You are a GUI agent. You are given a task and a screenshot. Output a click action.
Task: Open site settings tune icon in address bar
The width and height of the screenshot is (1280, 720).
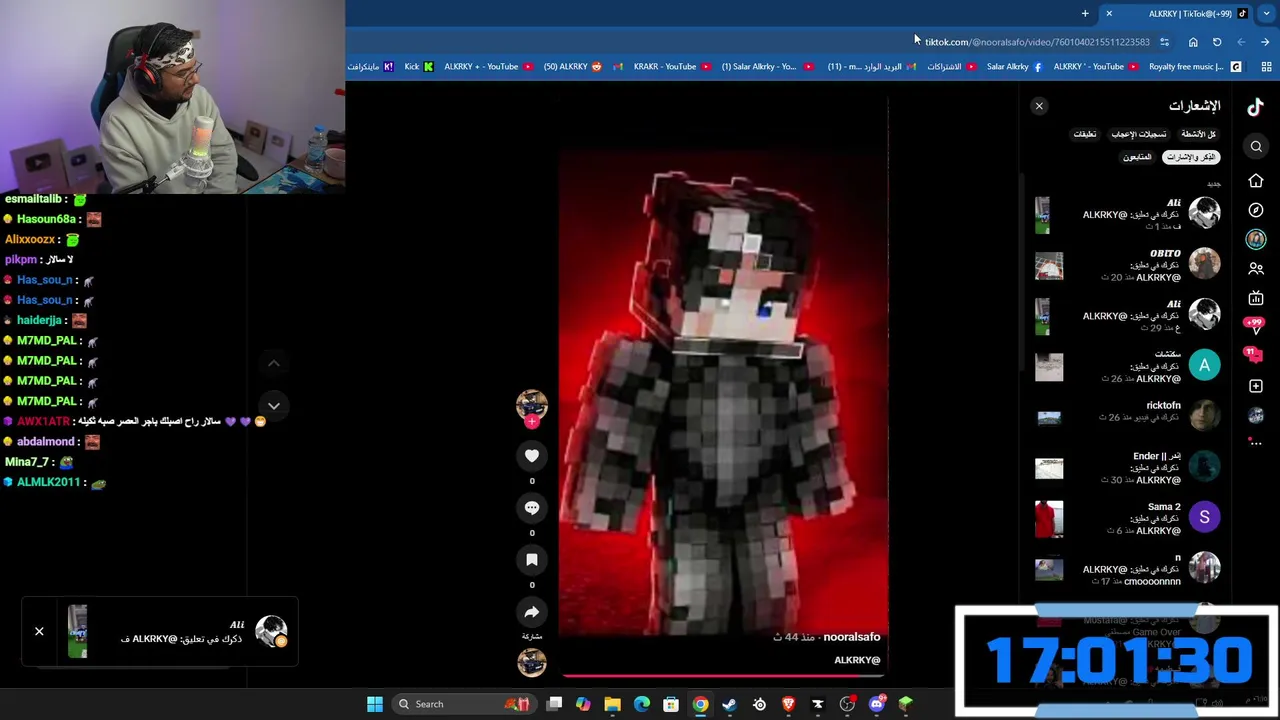[1164, 42]
